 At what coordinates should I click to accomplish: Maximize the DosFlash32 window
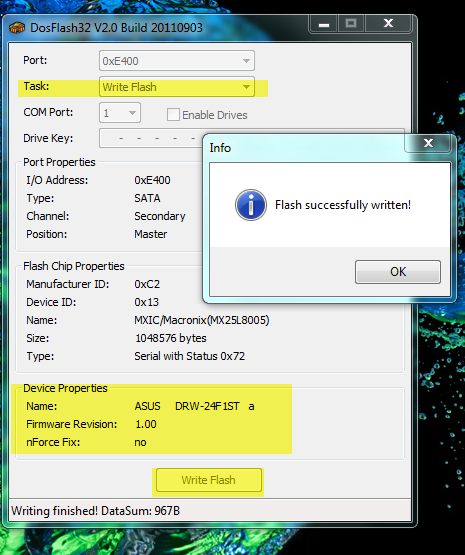point(350,24)
